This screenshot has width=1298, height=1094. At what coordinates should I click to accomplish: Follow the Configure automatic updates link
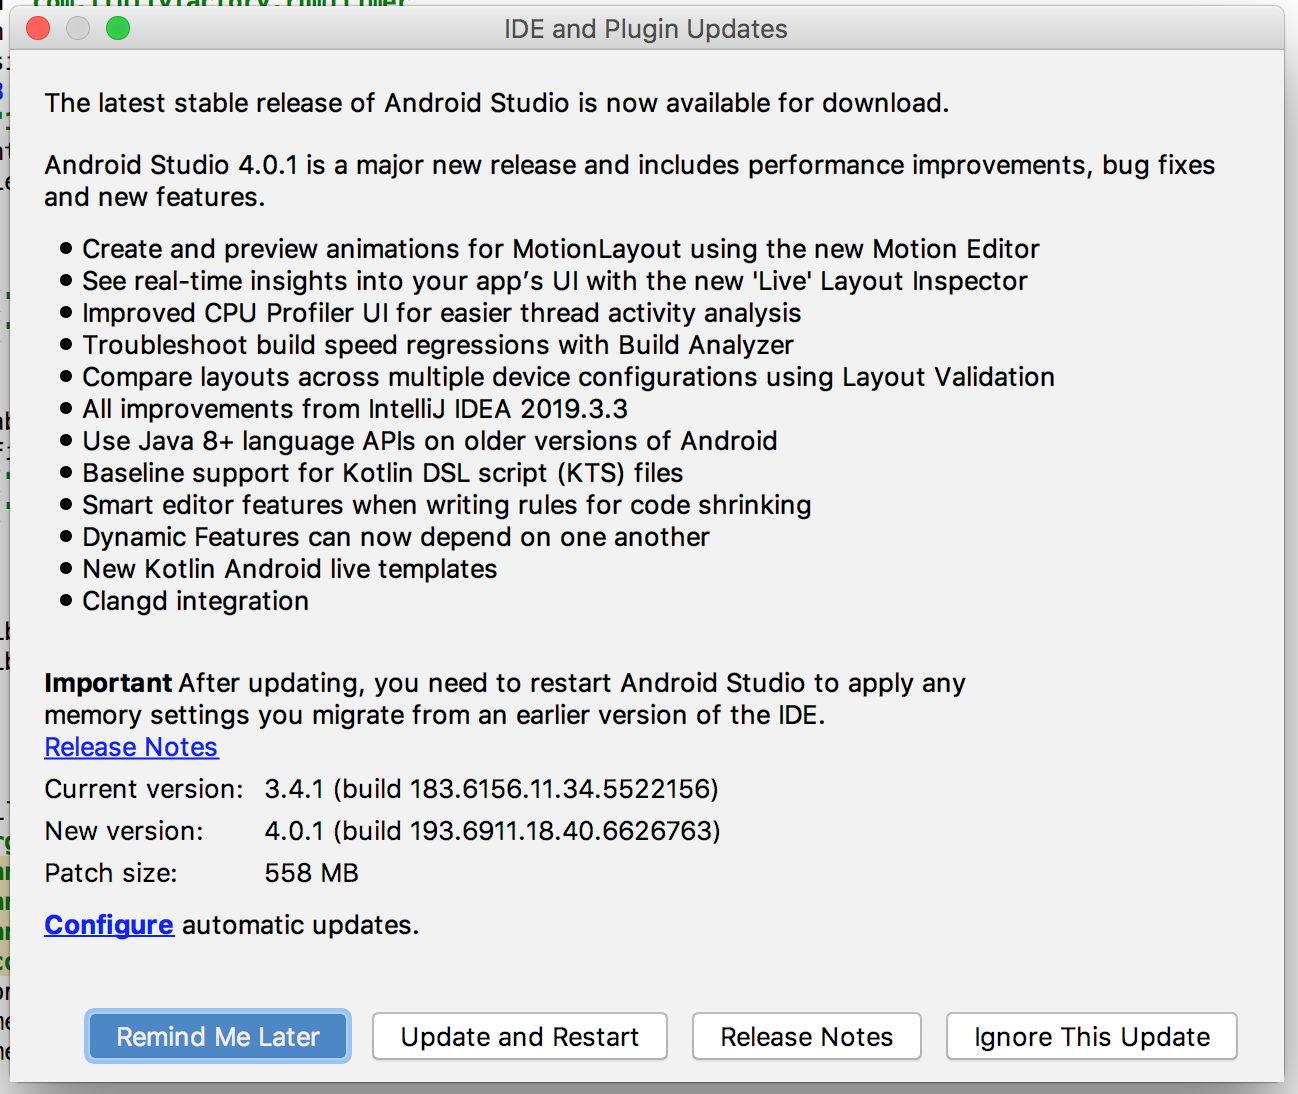click(109, 925)
